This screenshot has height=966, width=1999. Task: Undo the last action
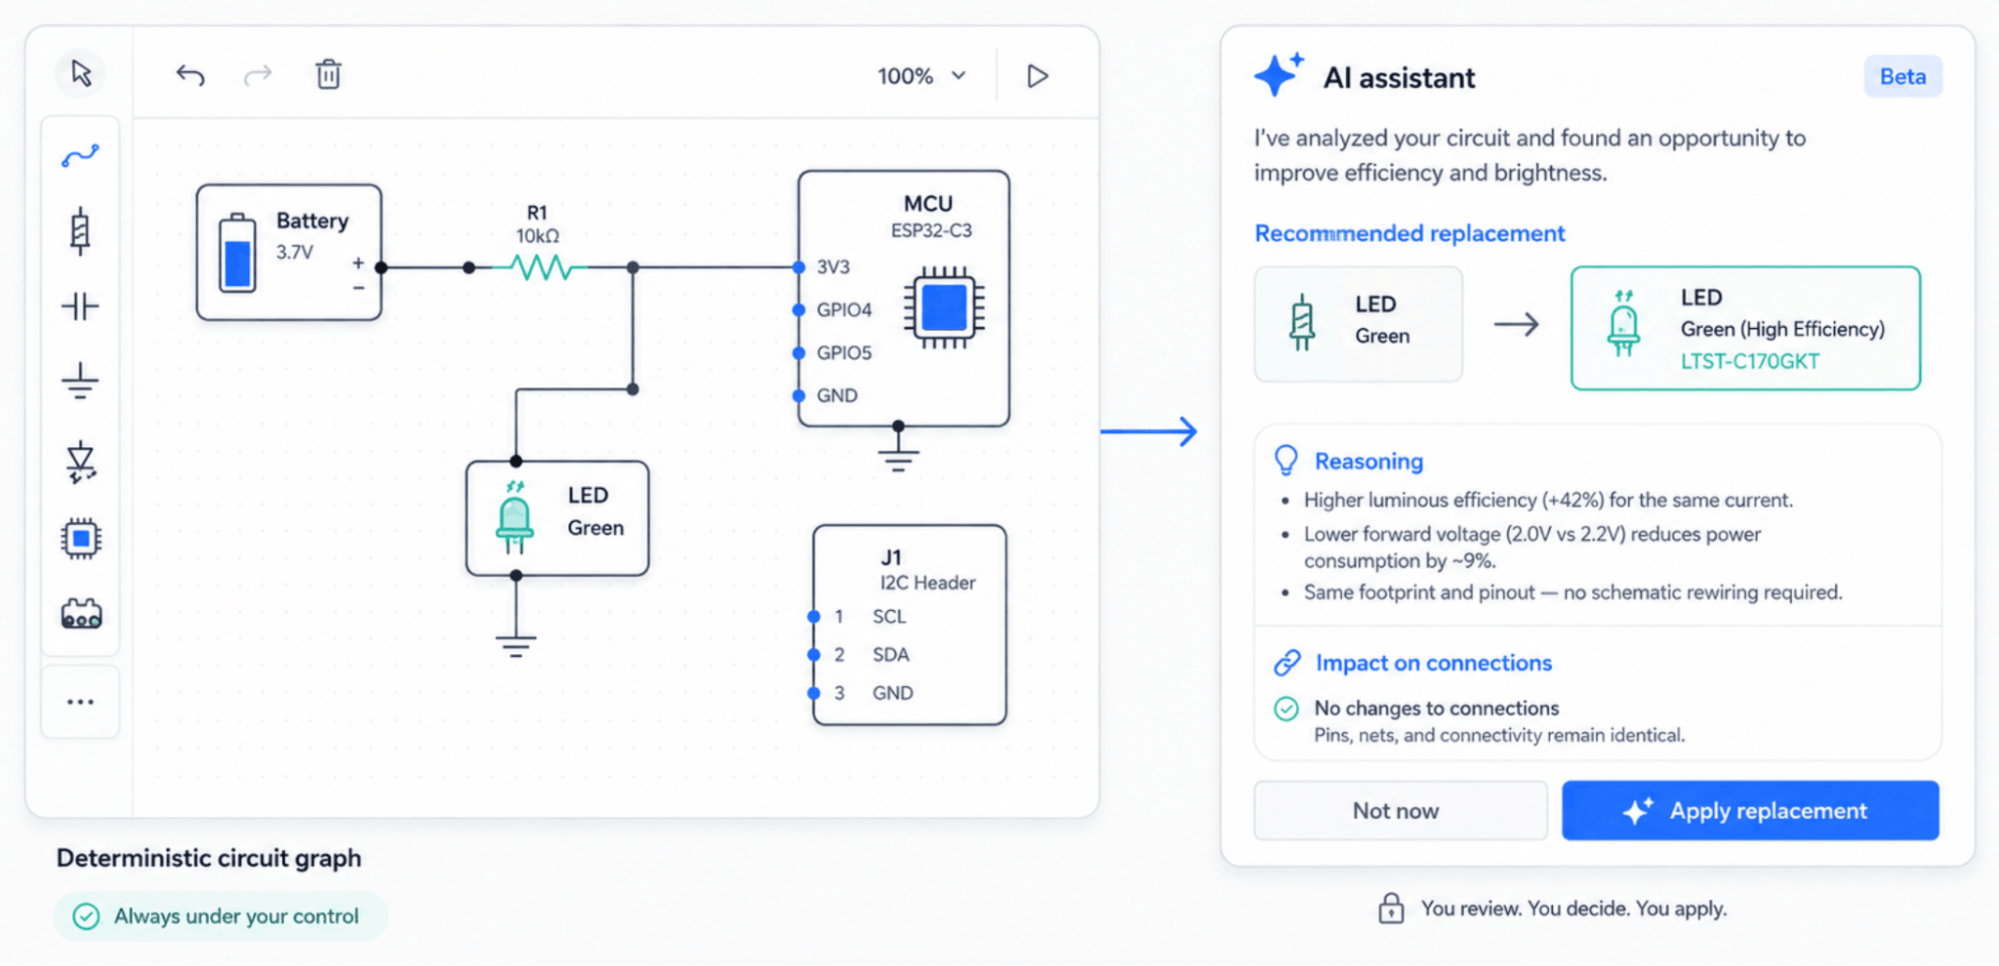coord(190,75)
